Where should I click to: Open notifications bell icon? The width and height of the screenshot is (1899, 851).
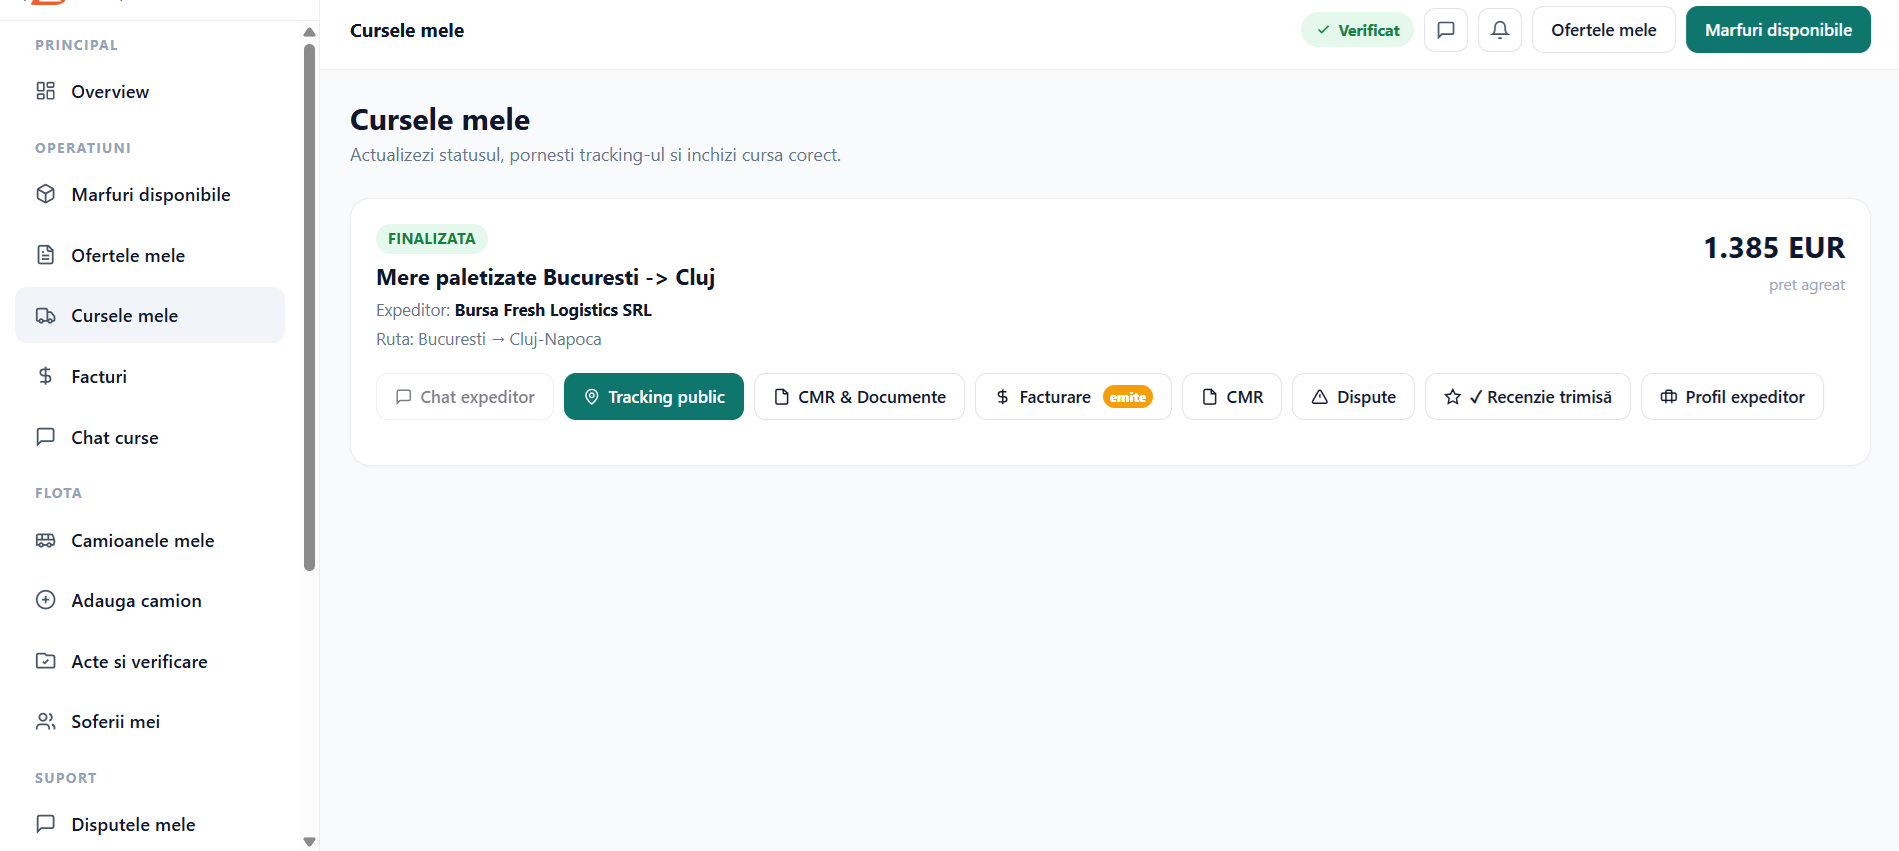point(1499,30)
